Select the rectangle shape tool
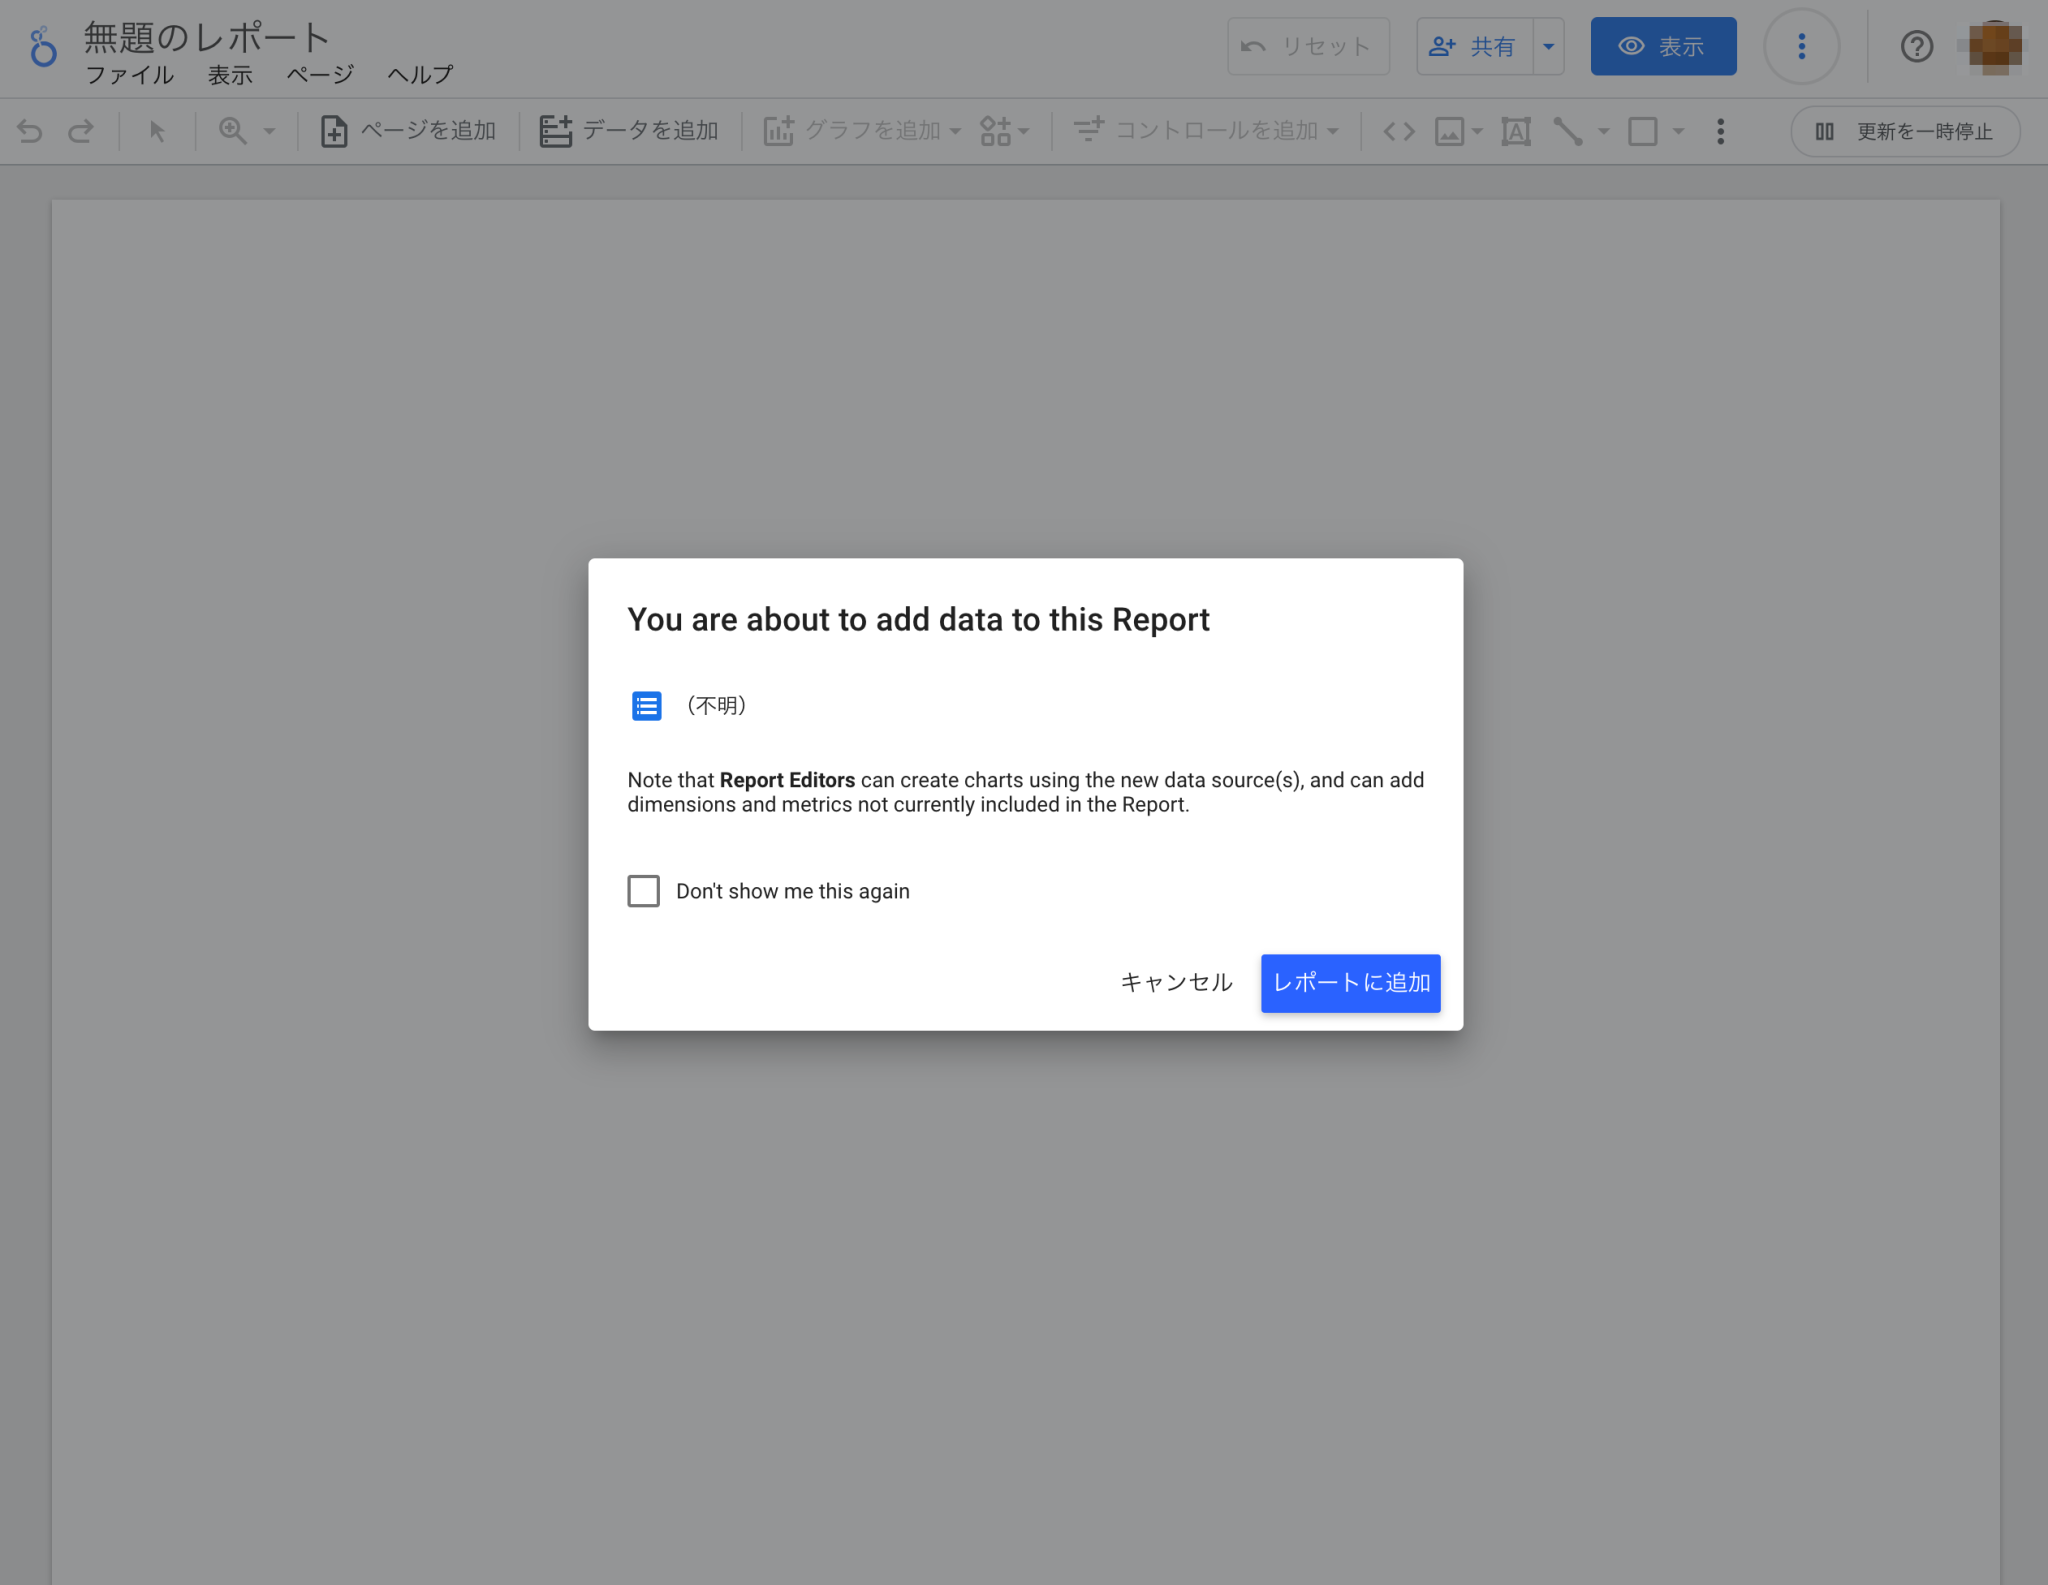 [x=1644, y=130]
